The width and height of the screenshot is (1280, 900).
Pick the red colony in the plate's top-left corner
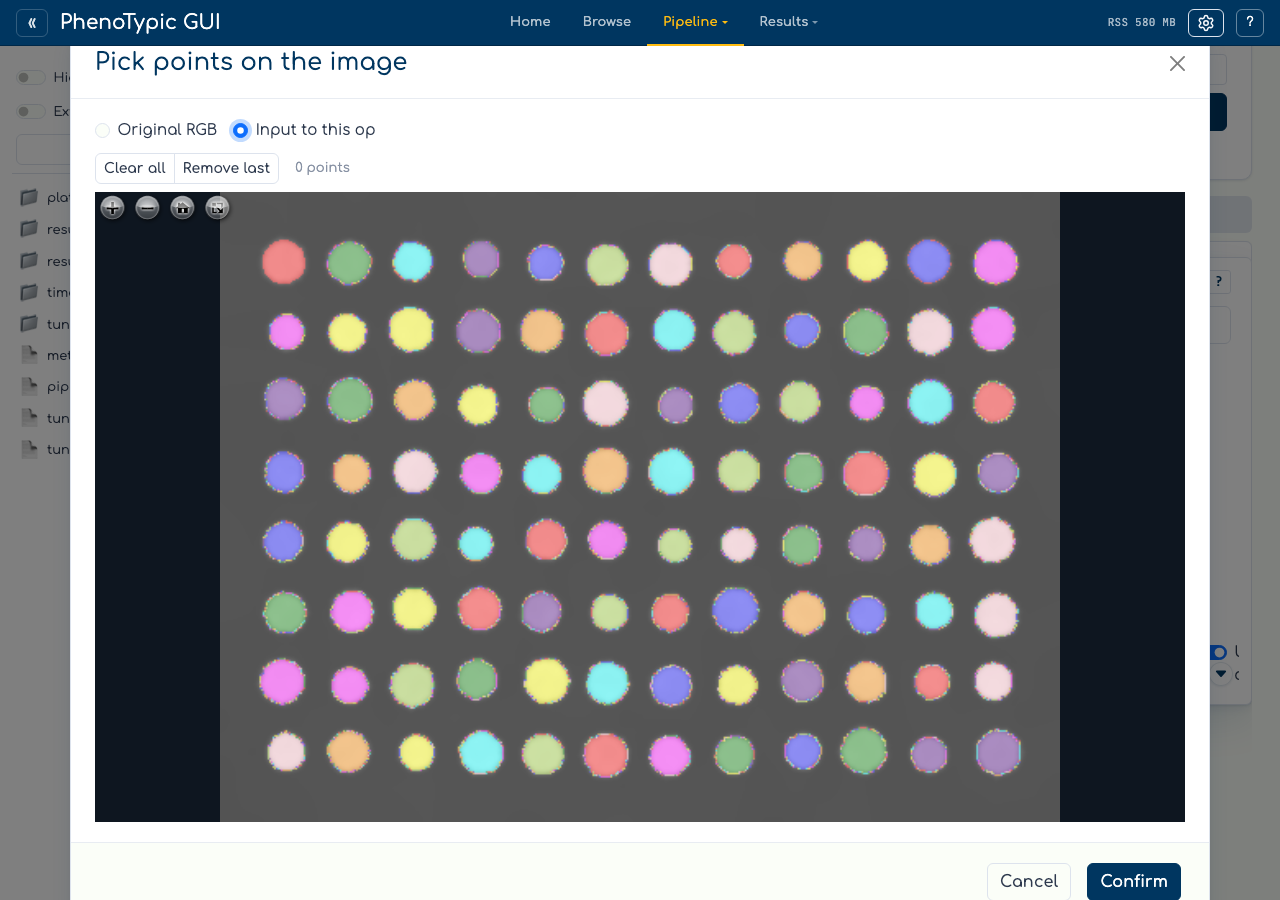(x=284, y=262)
